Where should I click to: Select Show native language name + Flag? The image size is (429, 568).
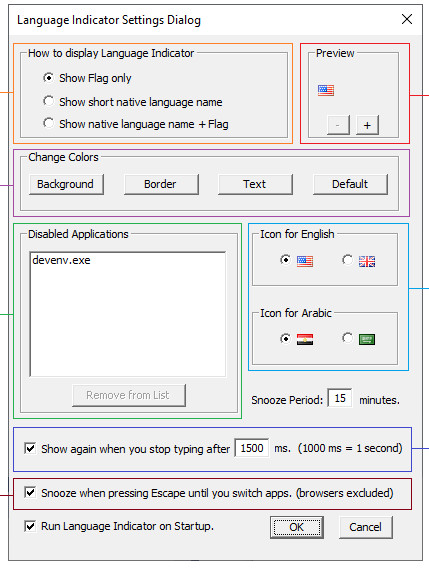pos(49,123)
